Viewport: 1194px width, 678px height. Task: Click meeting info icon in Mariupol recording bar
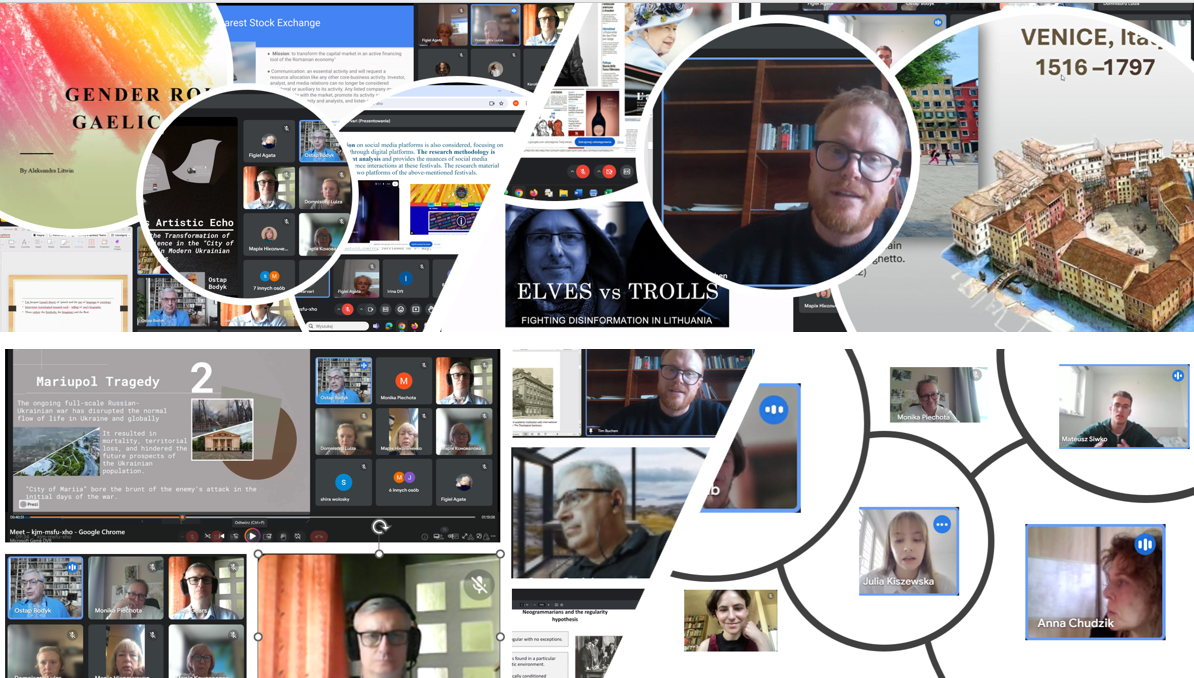coord(425,536)
